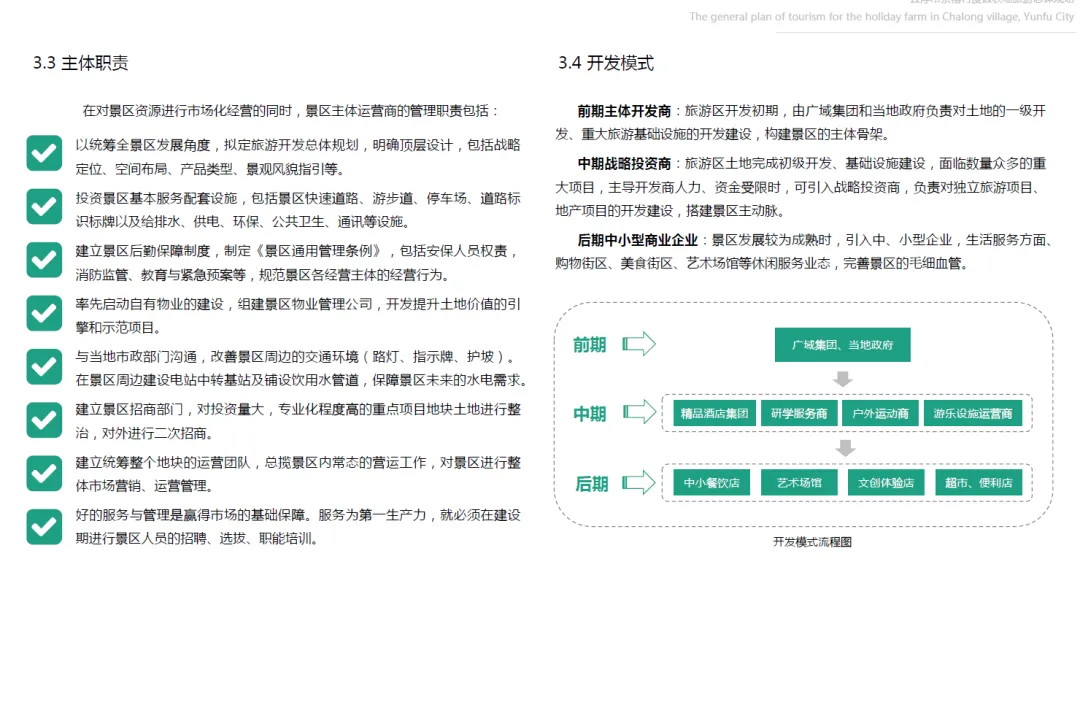Viewport: 1080px width, 710px height.
Task: Click the checkmark beside 与当地市政部门沟通
Action: tap(44, 366)
